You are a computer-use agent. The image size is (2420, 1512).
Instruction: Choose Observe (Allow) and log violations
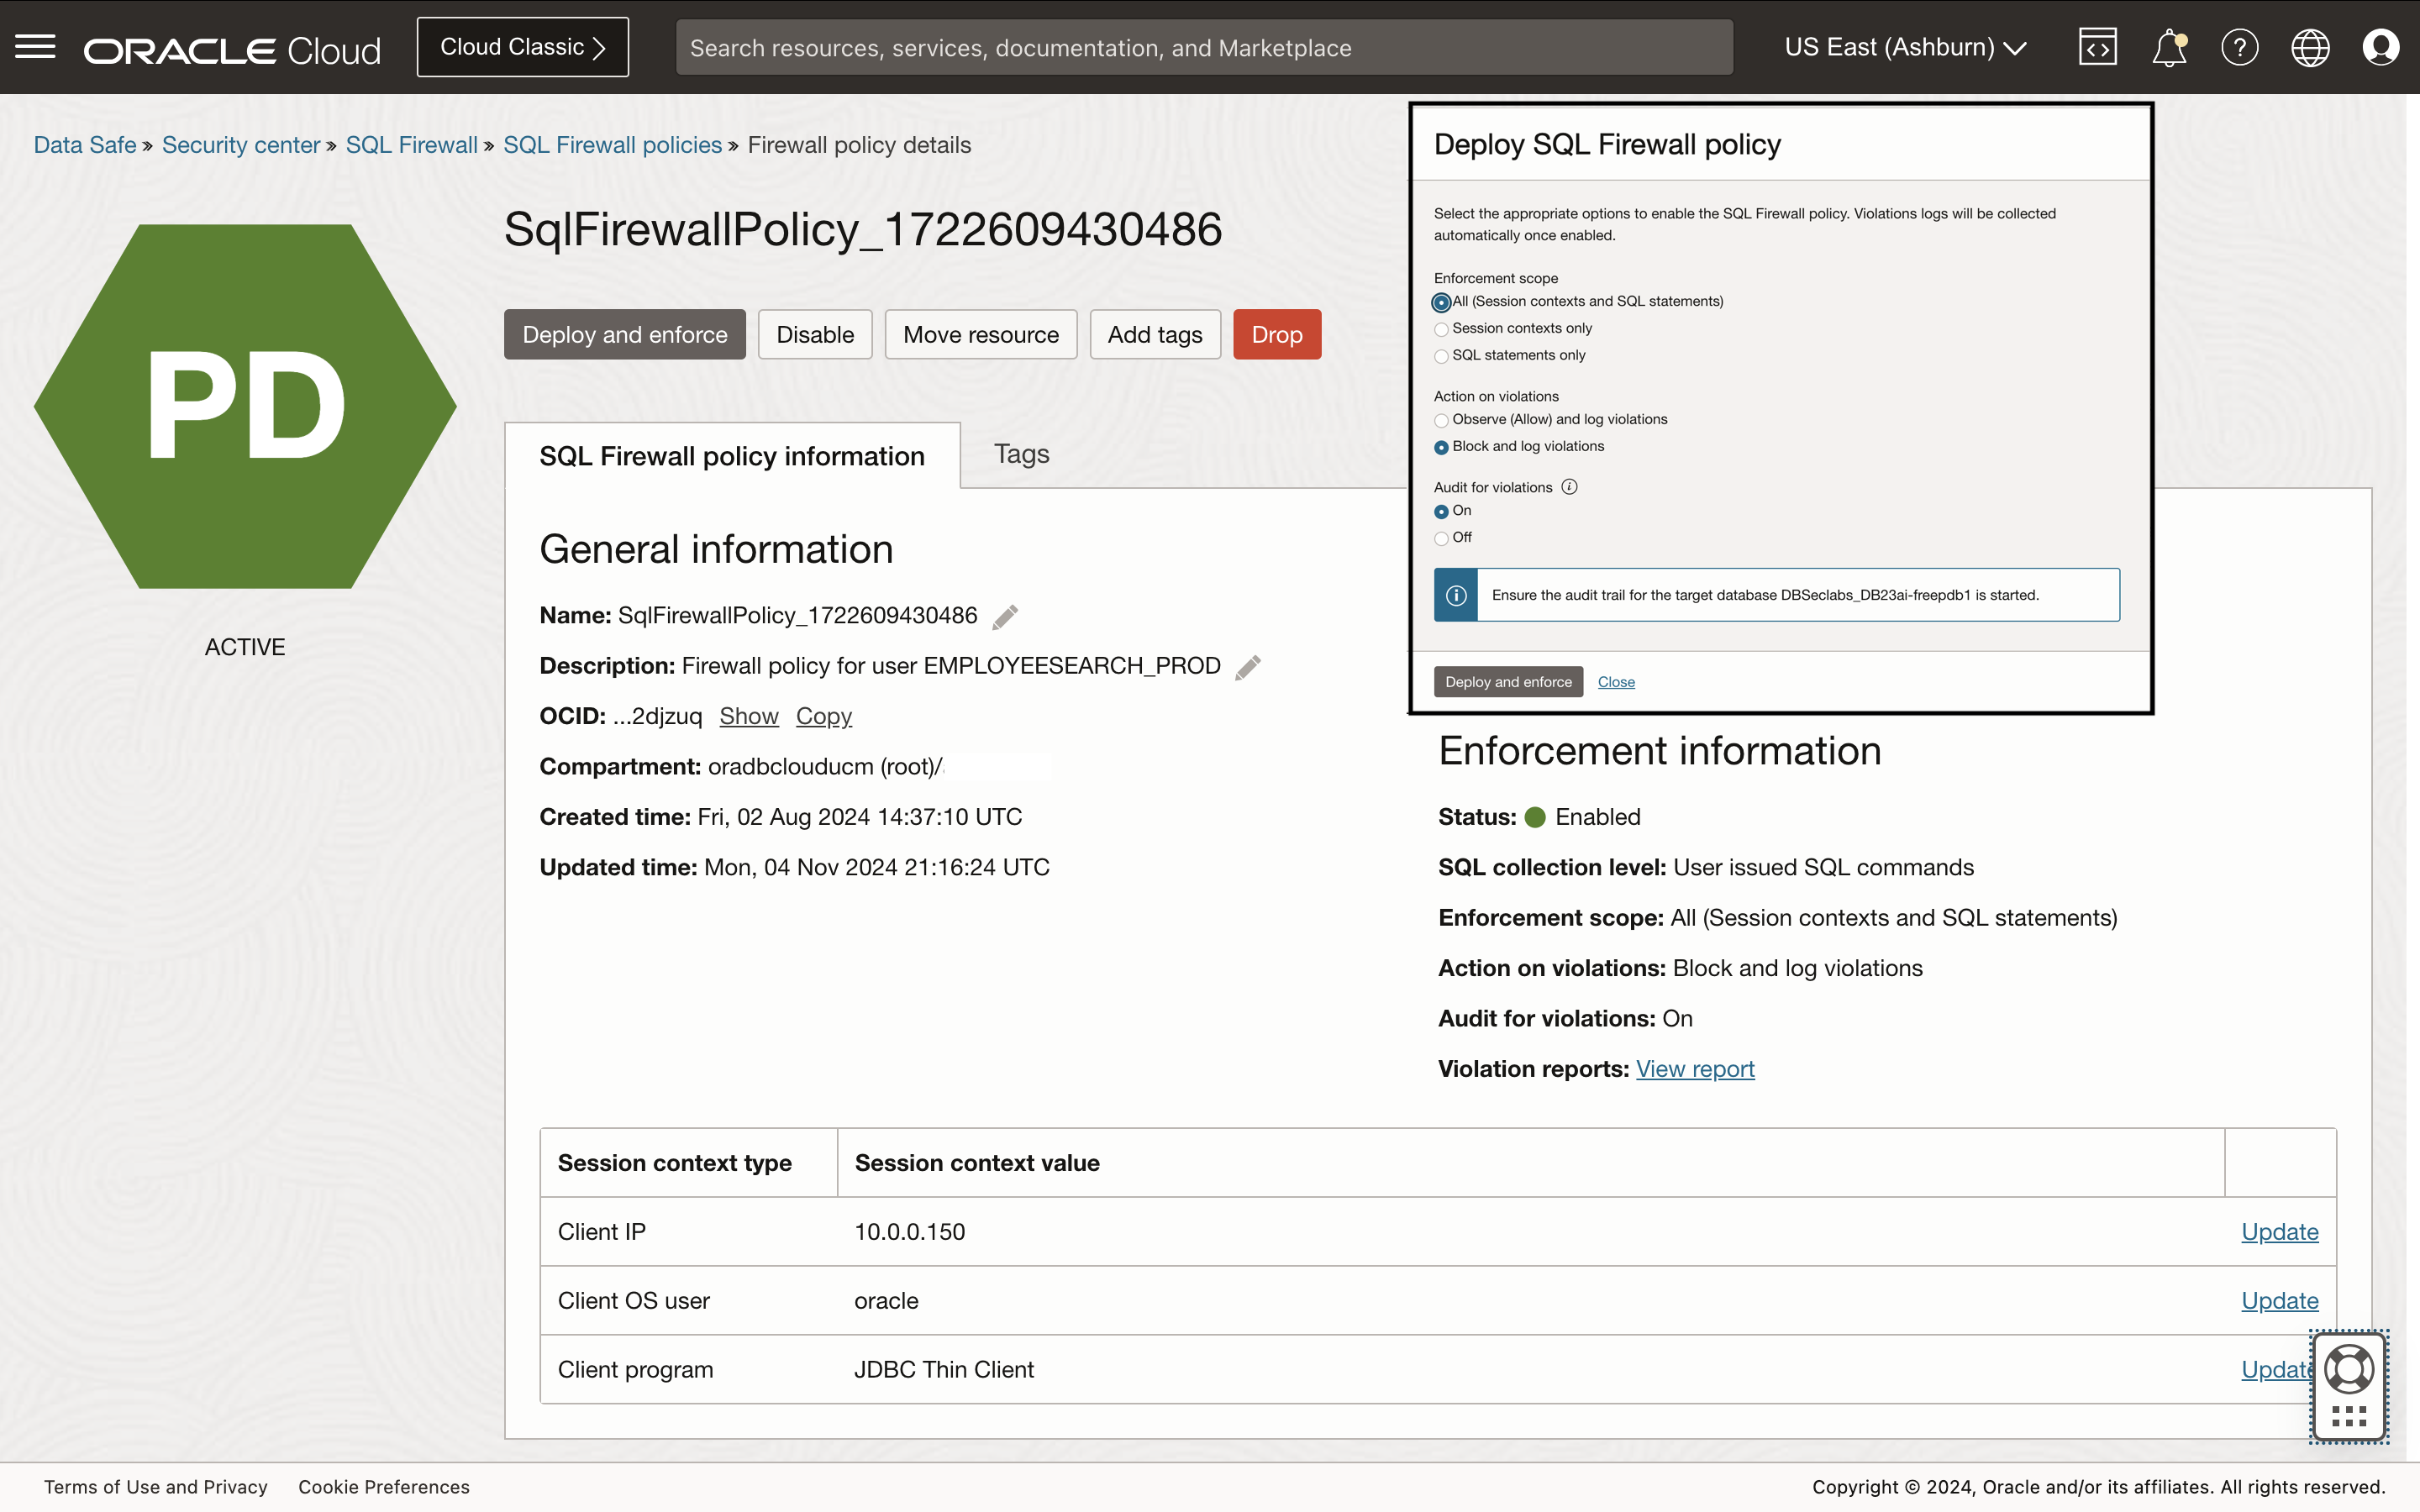coord(1440,420)
